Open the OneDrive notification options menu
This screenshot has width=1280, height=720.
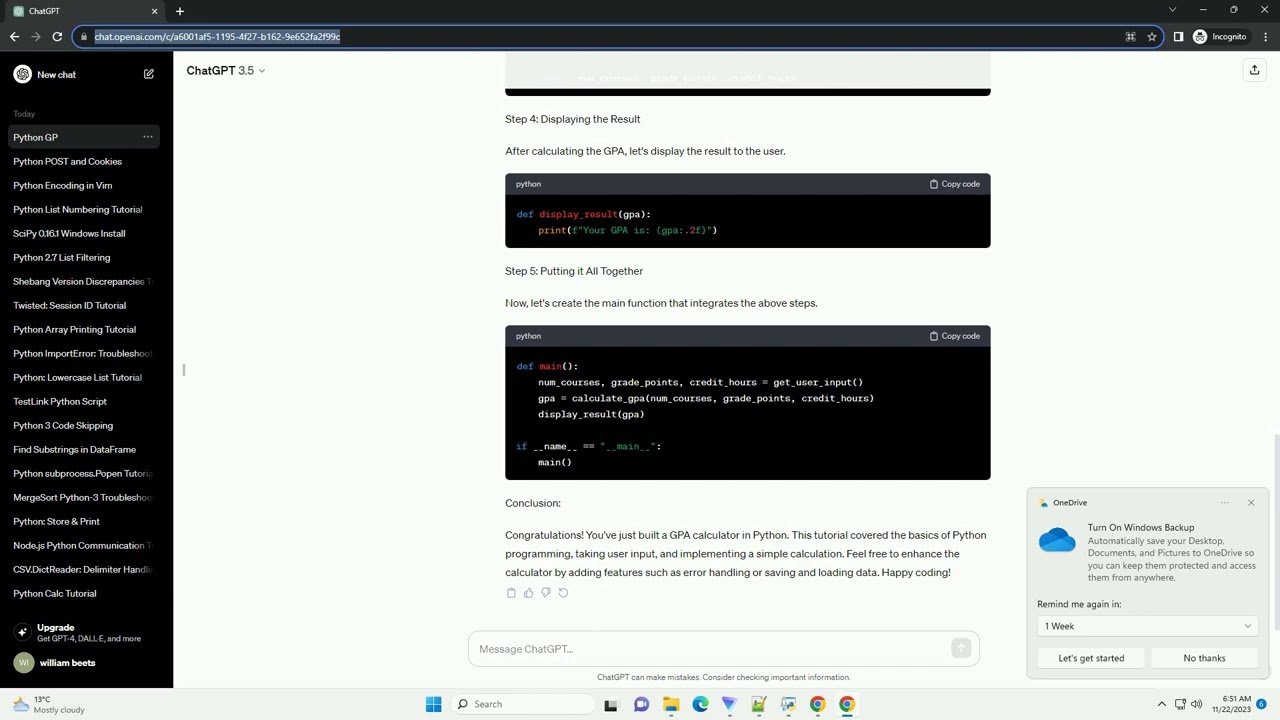(x=1225, y=503)
